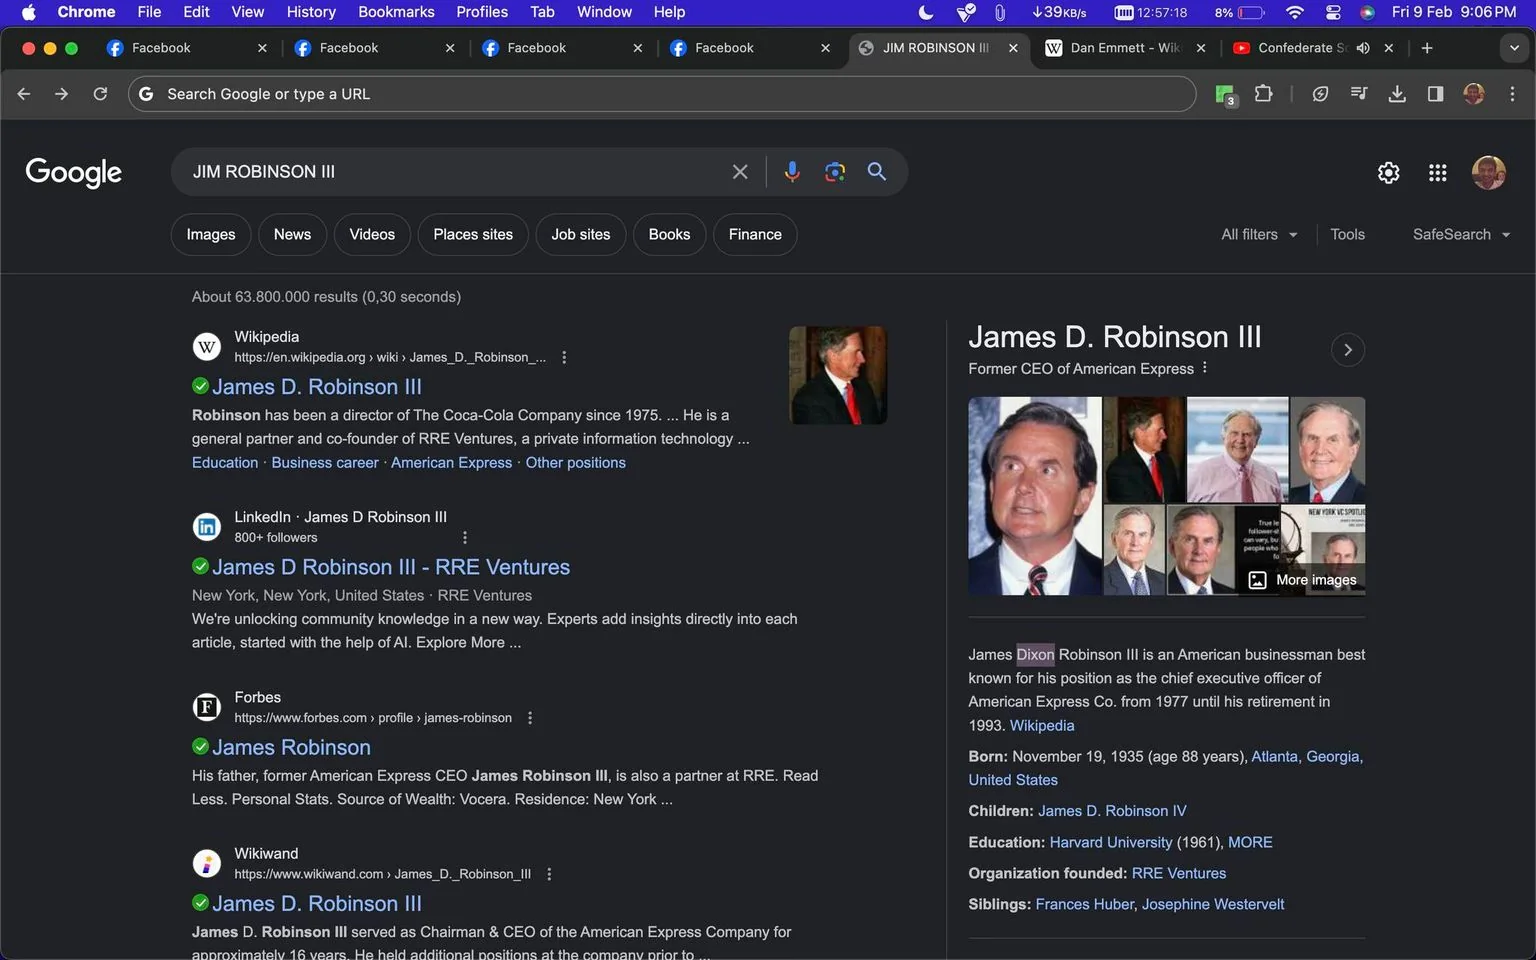Open Chrome profile avatar in toolbar
This screenshot has width=1536, height=960.
coord(1474,94)
